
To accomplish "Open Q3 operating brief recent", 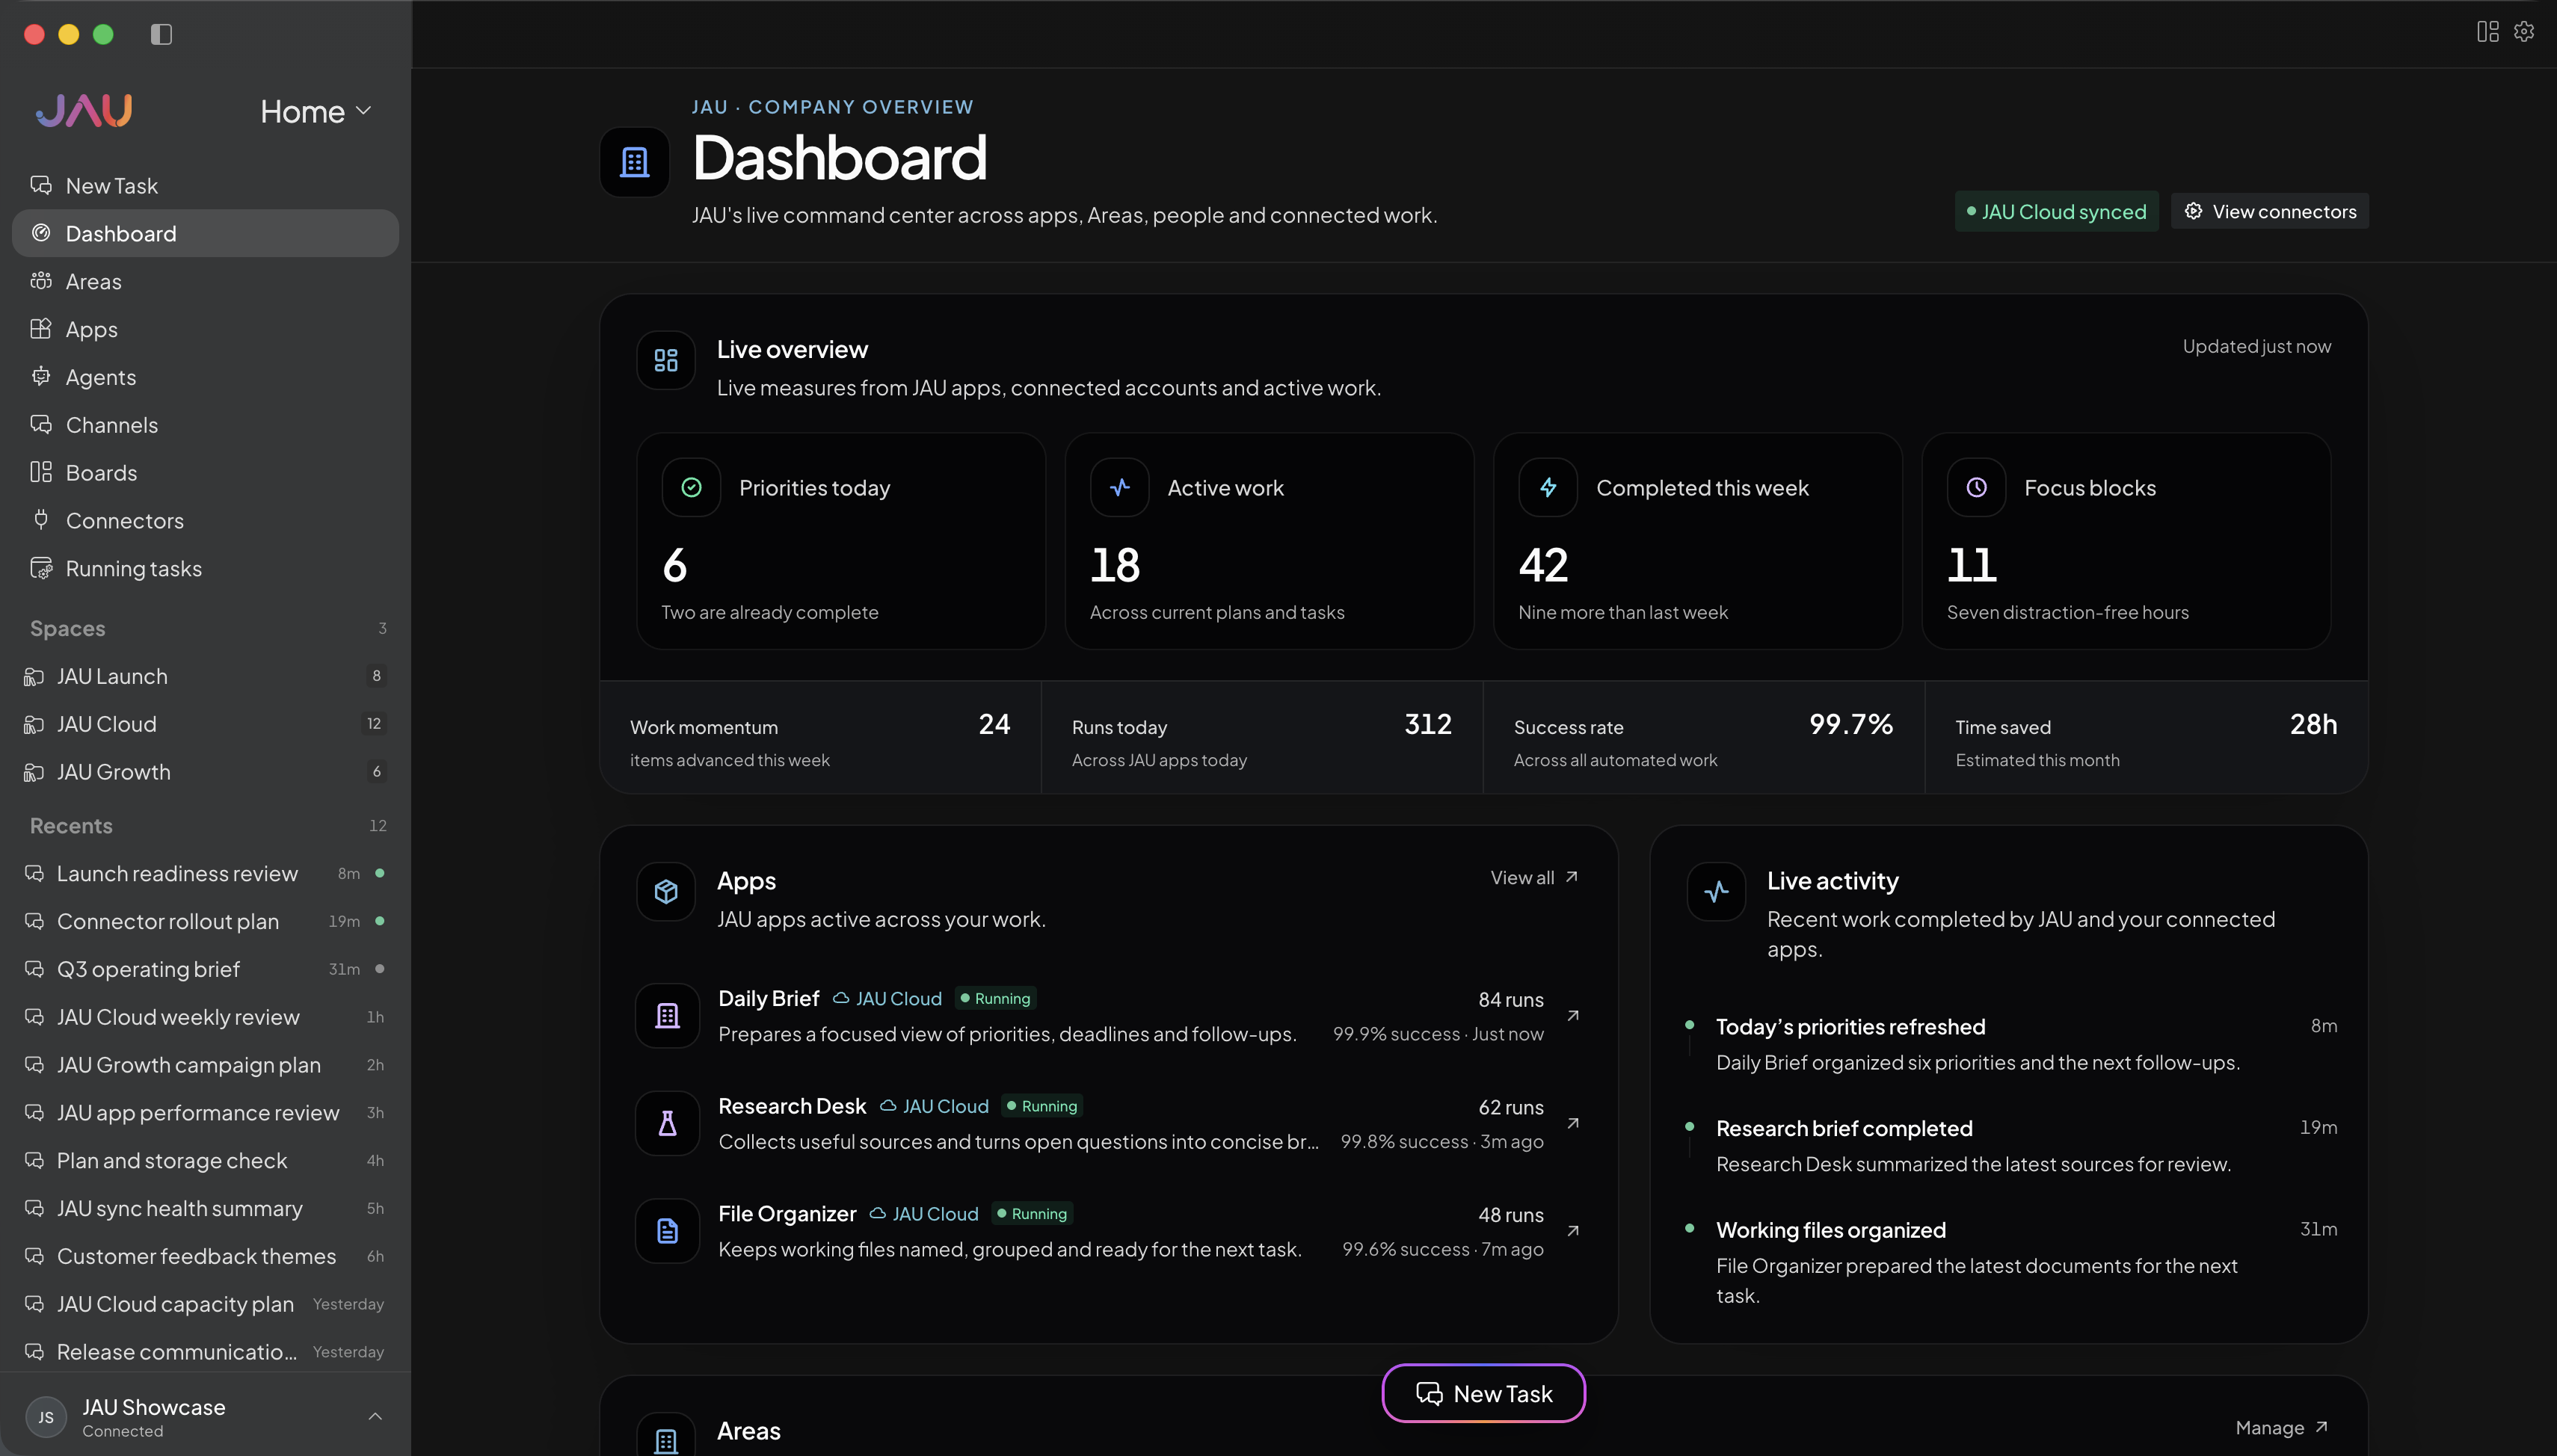I will (x=205, y=969).
